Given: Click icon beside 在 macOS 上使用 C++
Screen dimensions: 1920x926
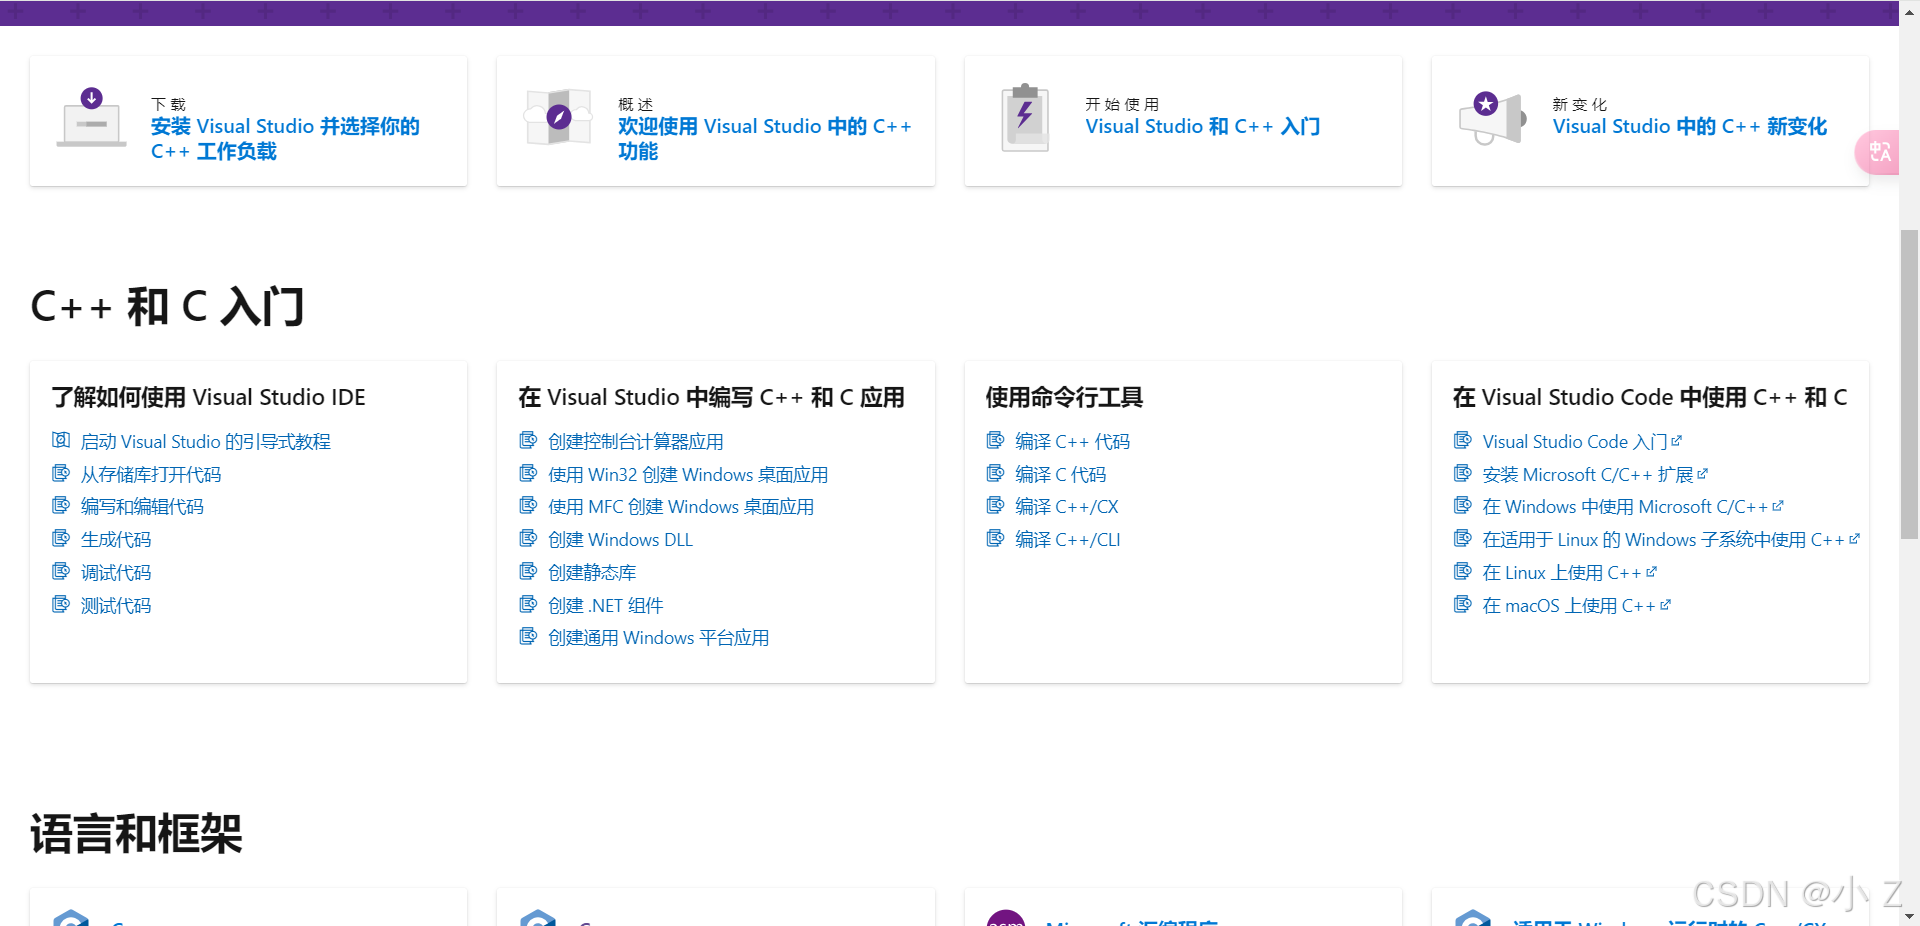Looking at the screenshot, I should coord(1462,604).
